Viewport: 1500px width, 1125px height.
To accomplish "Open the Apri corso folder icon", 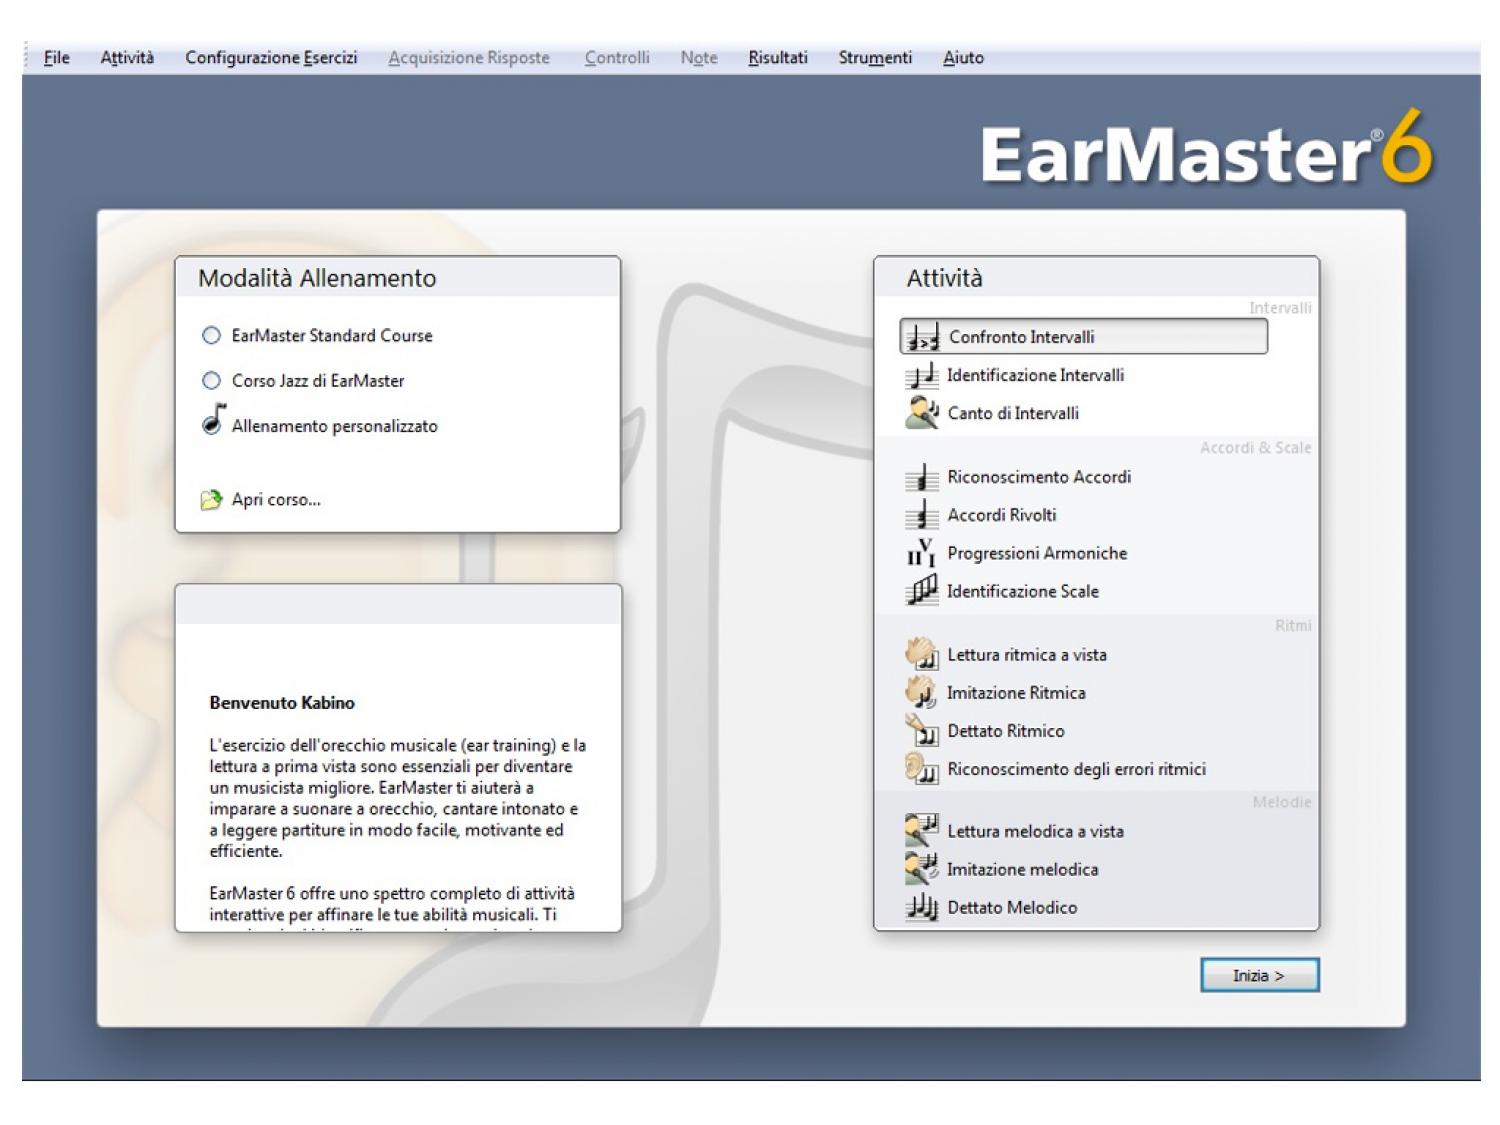I will point(211,500).
